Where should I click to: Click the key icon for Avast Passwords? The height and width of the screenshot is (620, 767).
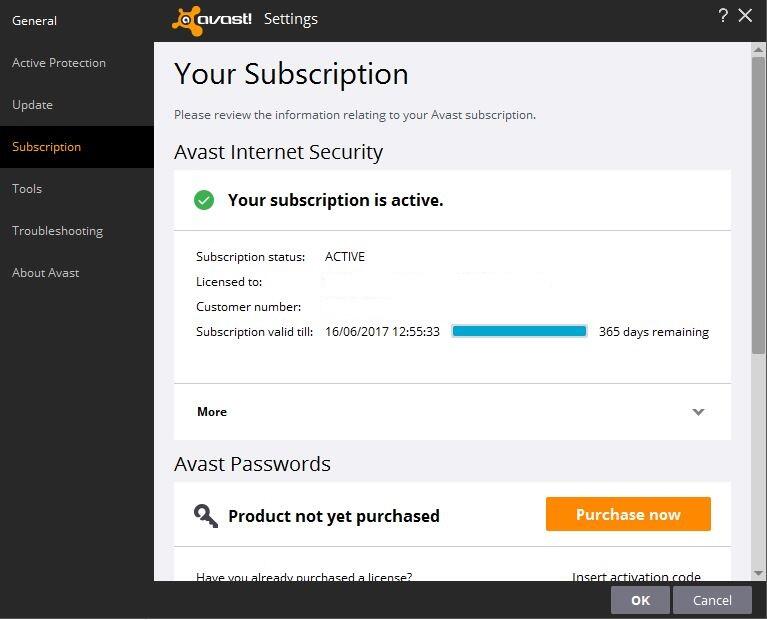(x=206, y=516)
